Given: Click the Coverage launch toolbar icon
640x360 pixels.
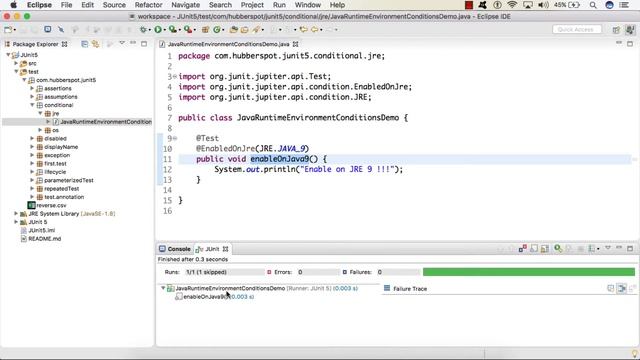Looking at the screenshot, I should point(173,29).
